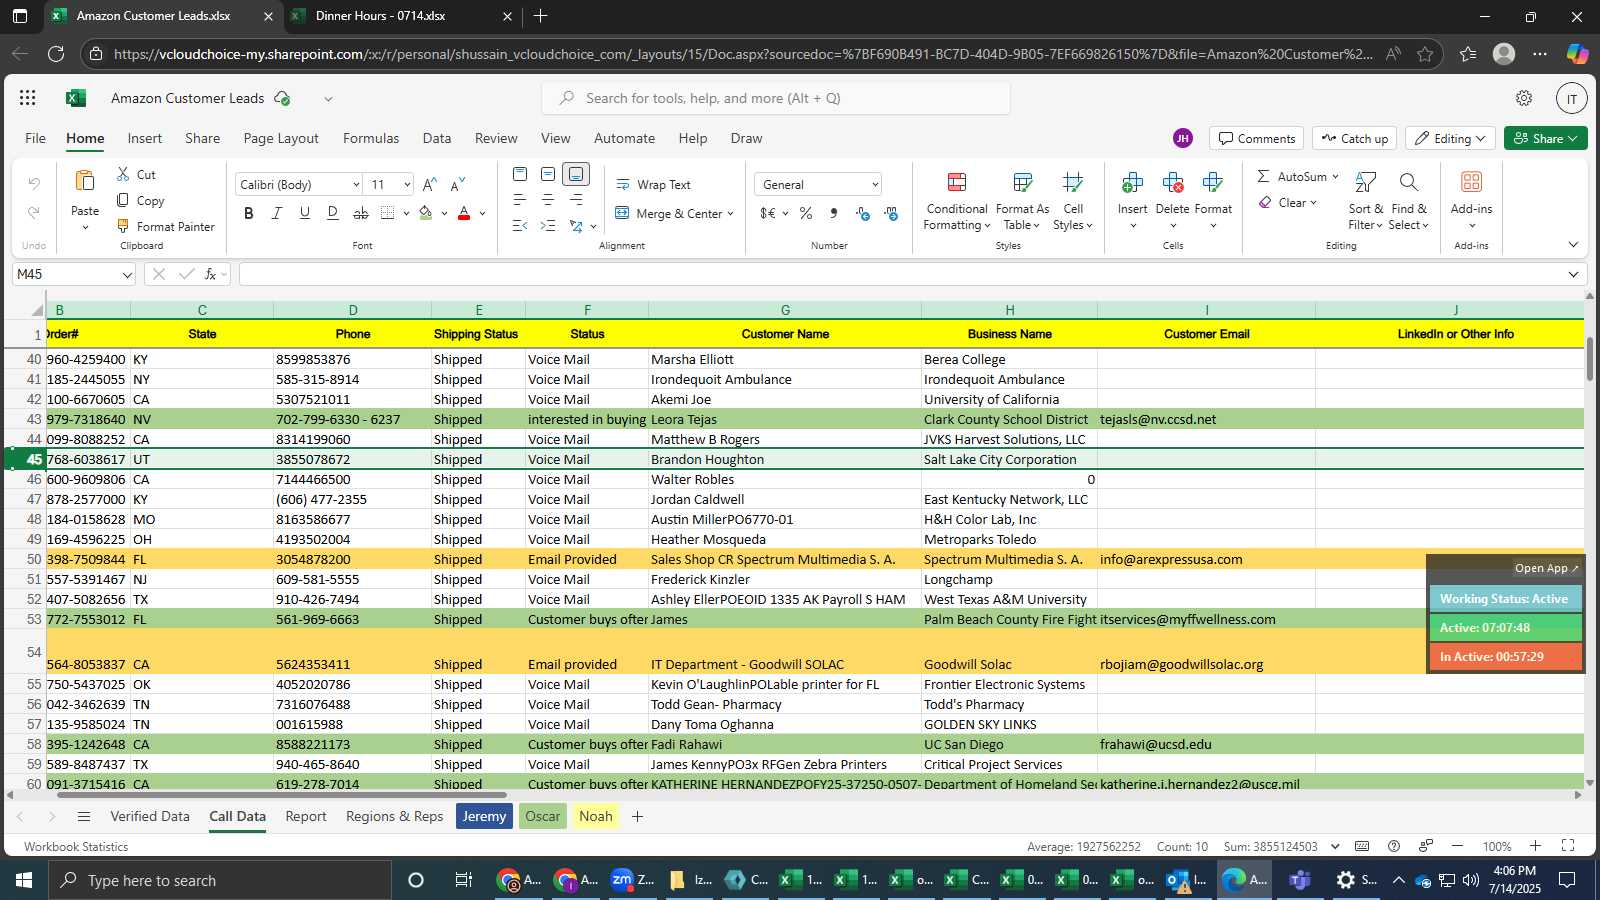1600x900 pixels.
Task: Open the Microsoft 365 app launcher
Action: 28,98
